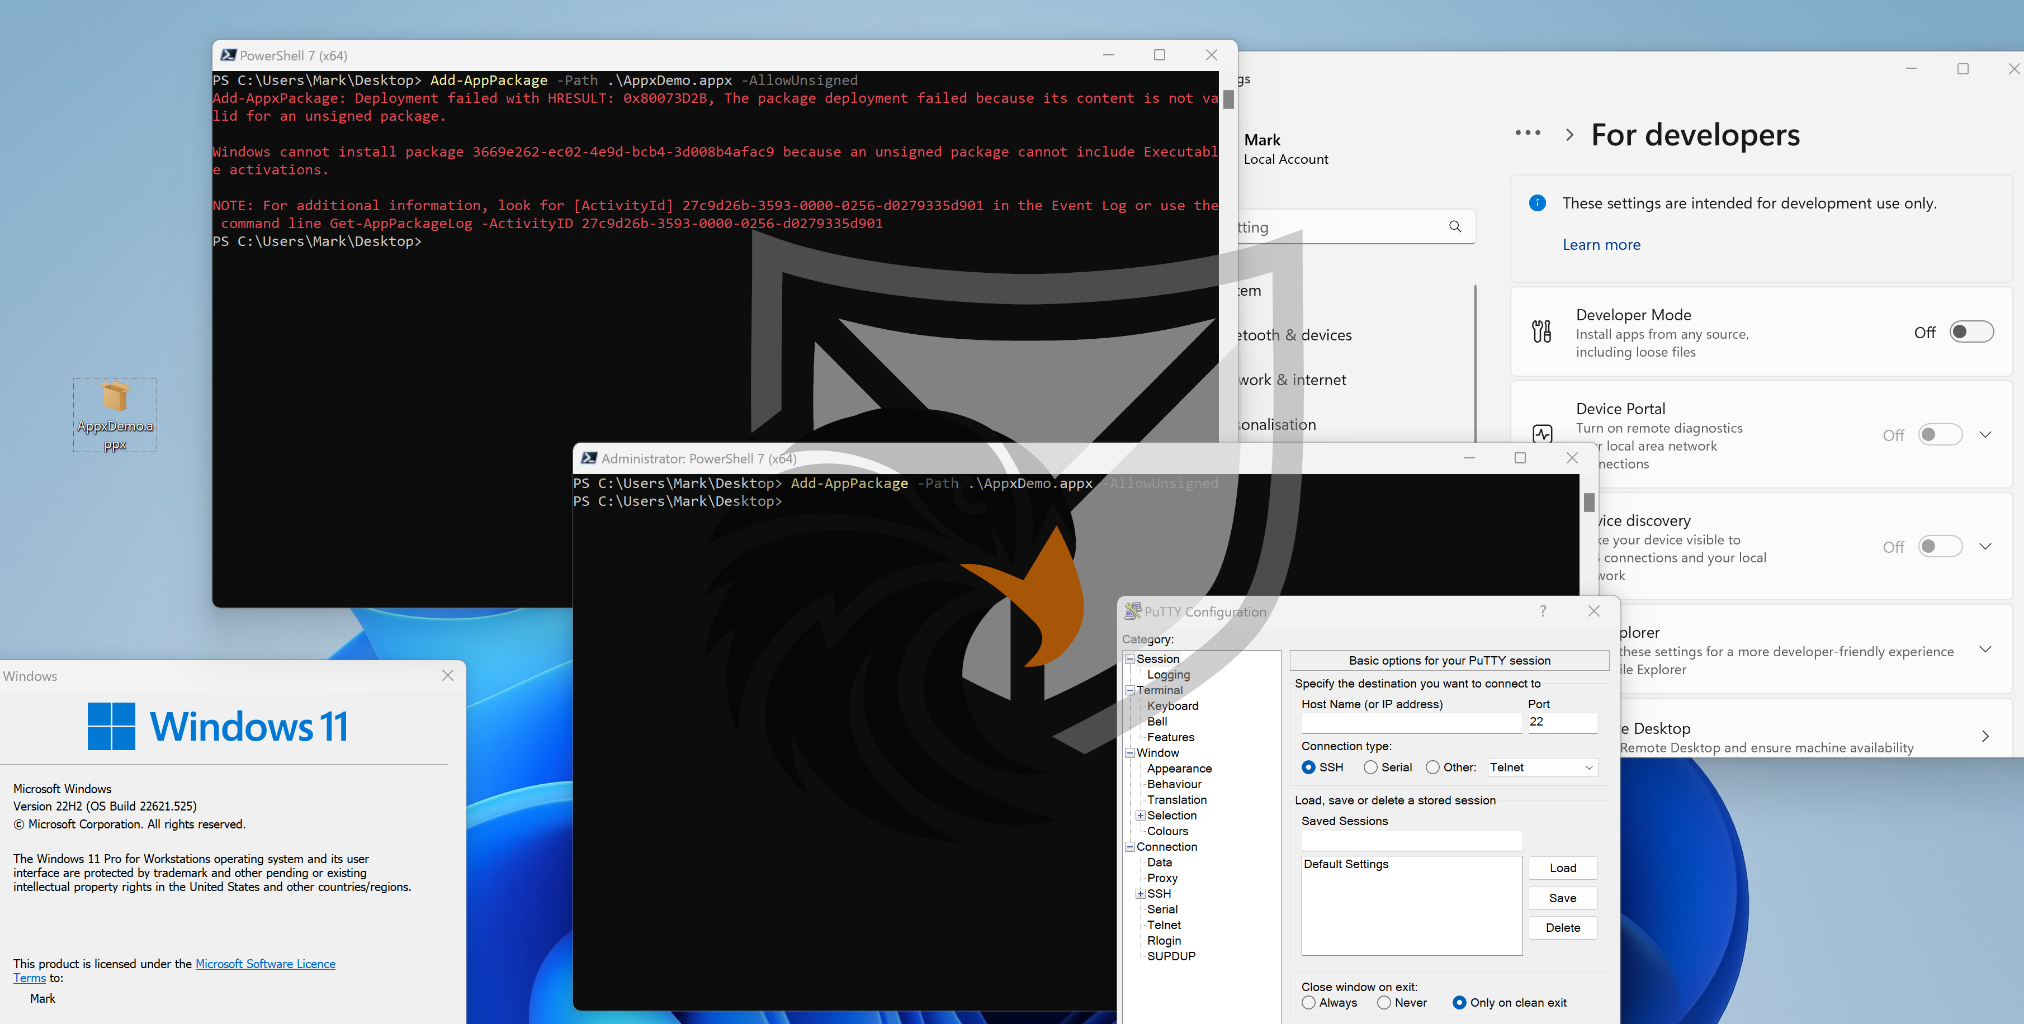Image resolution: width=2024 pixels, height=1024 pixels.
Task: Select Appearance category in PuTTY tree
Action: [x=1179, y=769]
